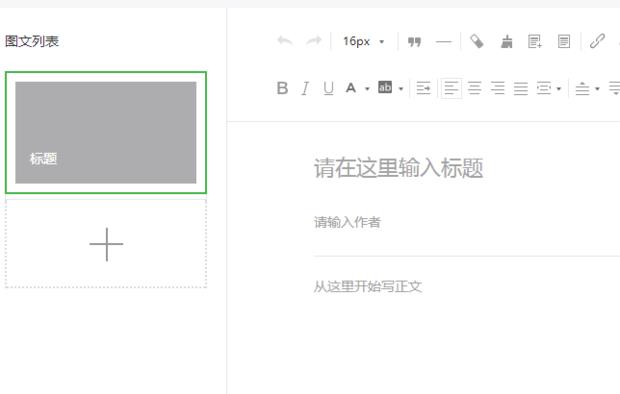620x394 pixels.
Task: Toggle underline formatting
Action: (328, 88)
